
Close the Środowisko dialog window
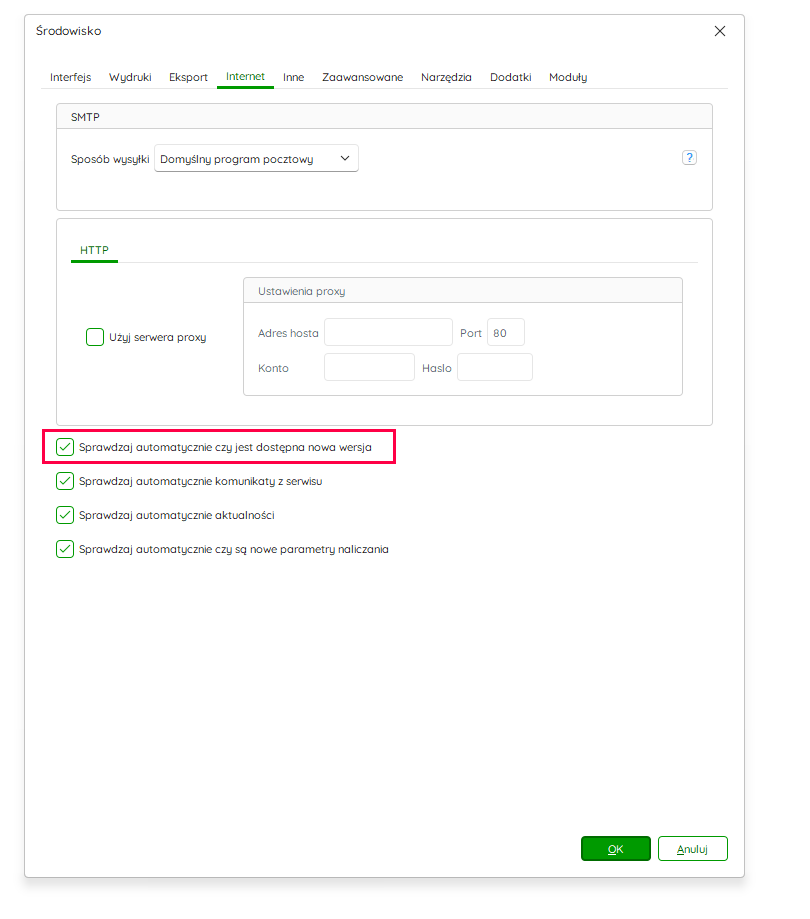[x=720, y=31]
